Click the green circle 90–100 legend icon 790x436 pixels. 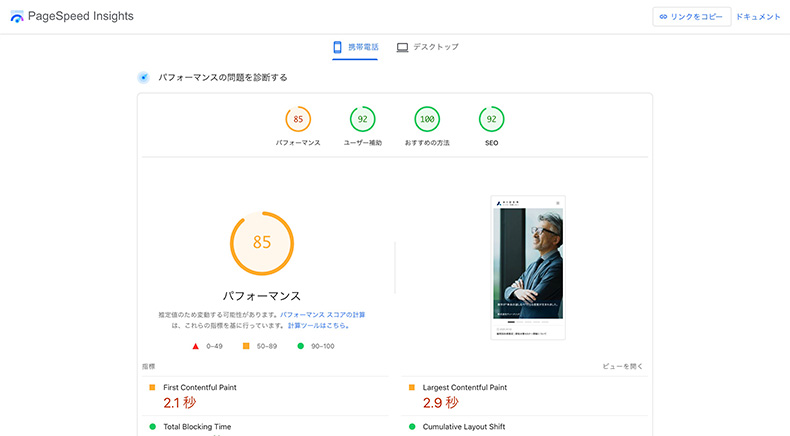tap(301, 346)
